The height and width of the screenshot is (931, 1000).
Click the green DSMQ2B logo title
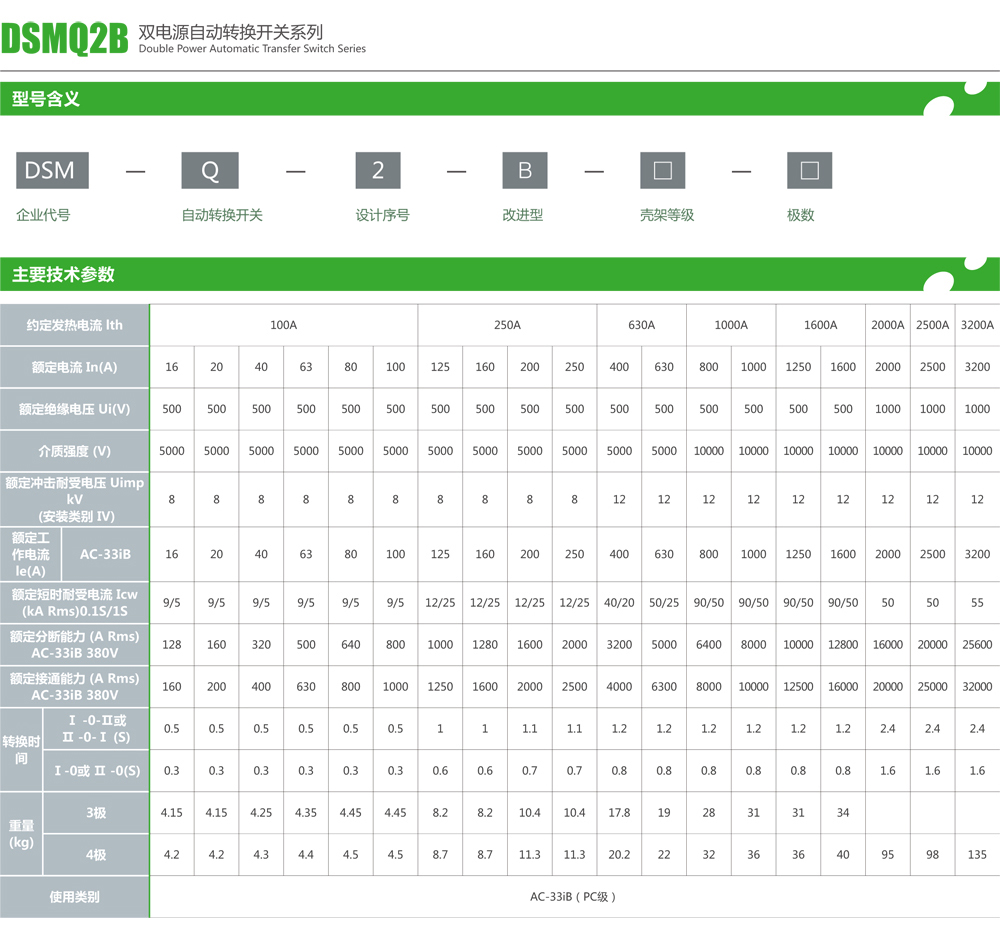65,40
